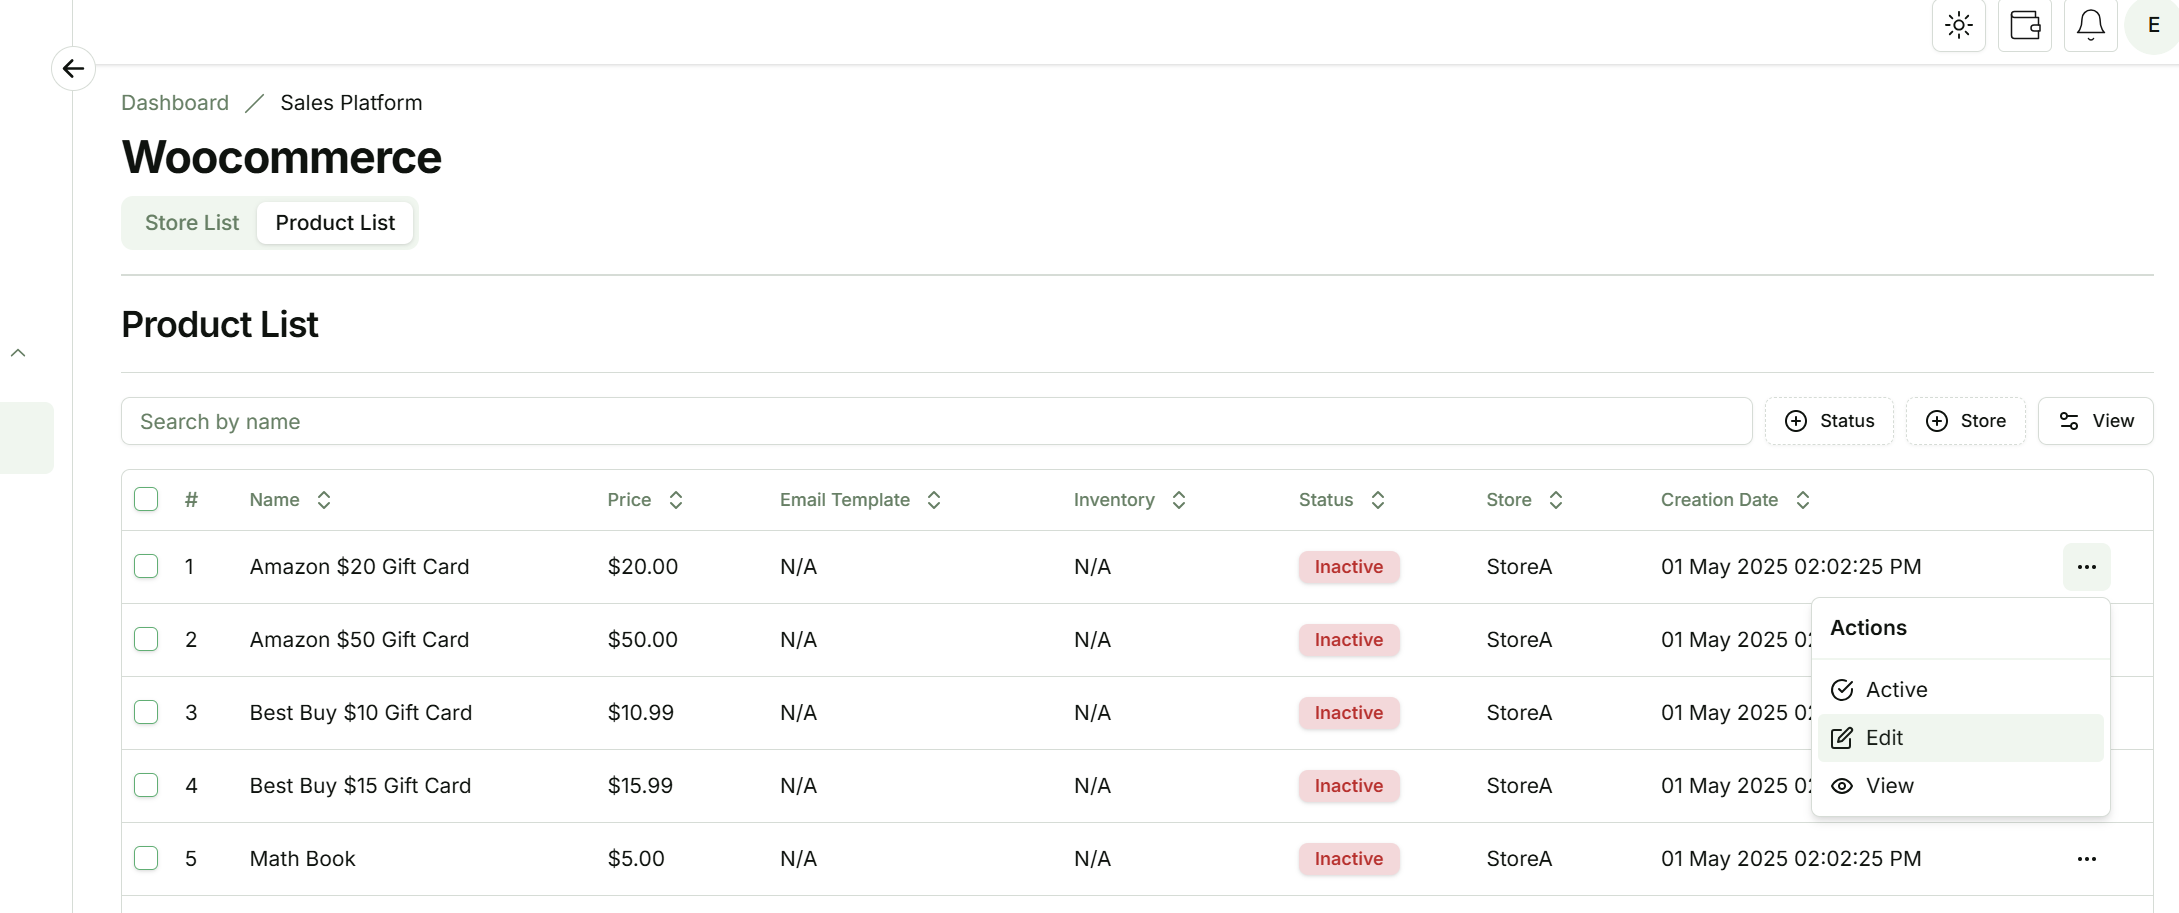Viewport: 2179px width, 913px height.
Task: Click the Sales Platform breadcrumb
Action: 351,103
